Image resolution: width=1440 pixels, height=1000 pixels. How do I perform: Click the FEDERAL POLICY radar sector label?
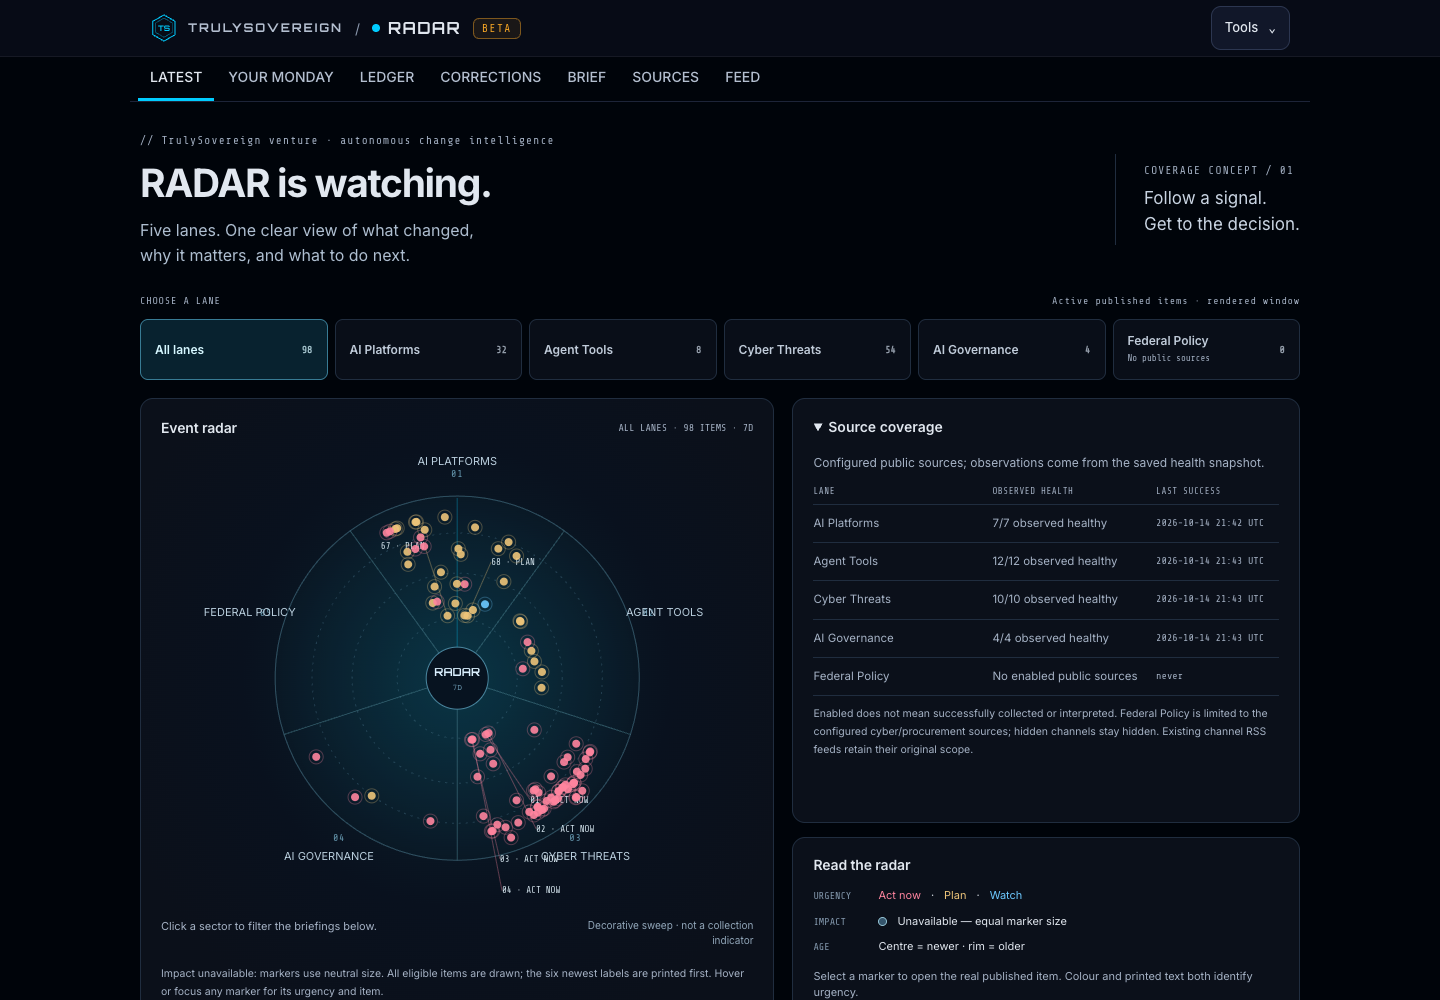(x=250, y=612)
